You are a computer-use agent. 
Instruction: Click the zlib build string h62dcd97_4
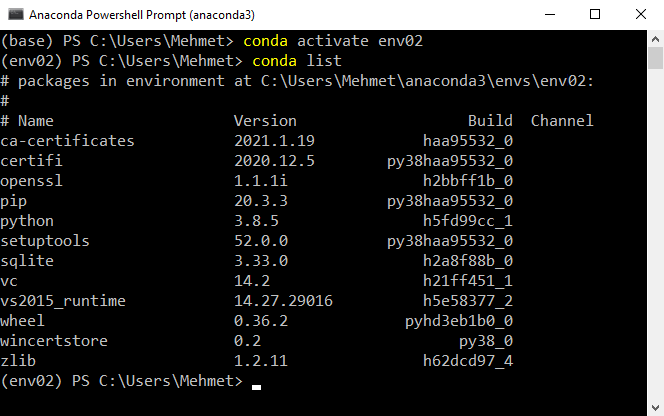468,361
